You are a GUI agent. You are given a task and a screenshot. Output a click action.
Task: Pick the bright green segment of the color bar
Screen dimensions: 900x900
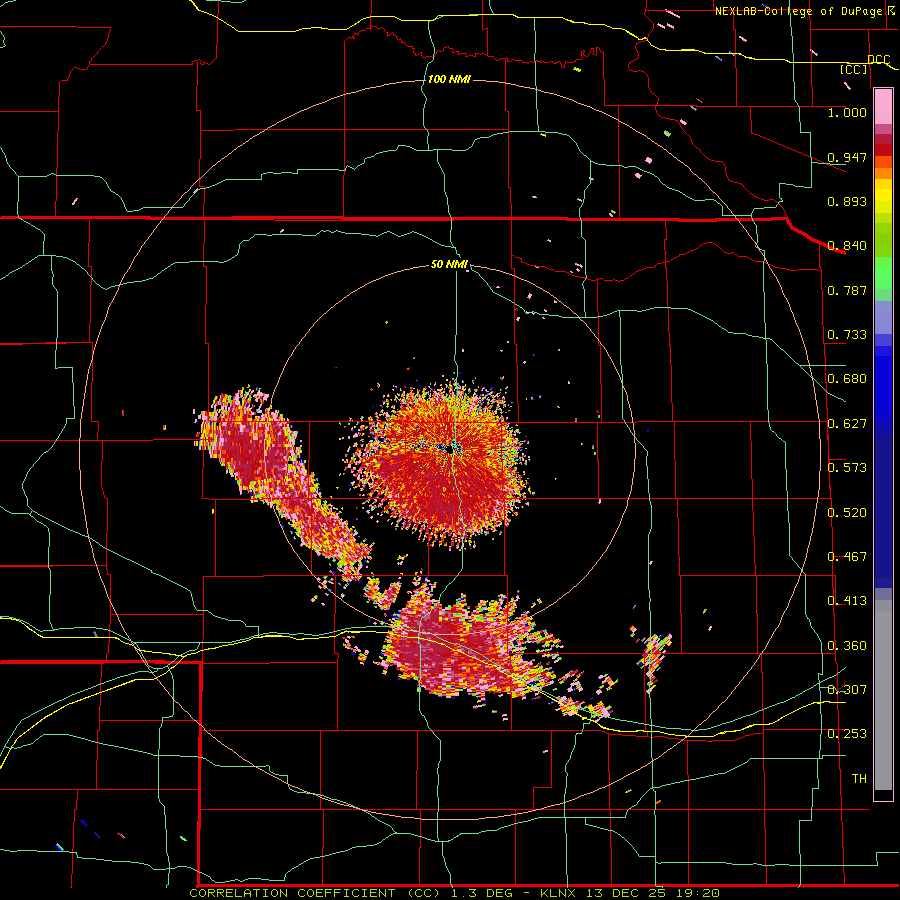(x=883, y=273)
